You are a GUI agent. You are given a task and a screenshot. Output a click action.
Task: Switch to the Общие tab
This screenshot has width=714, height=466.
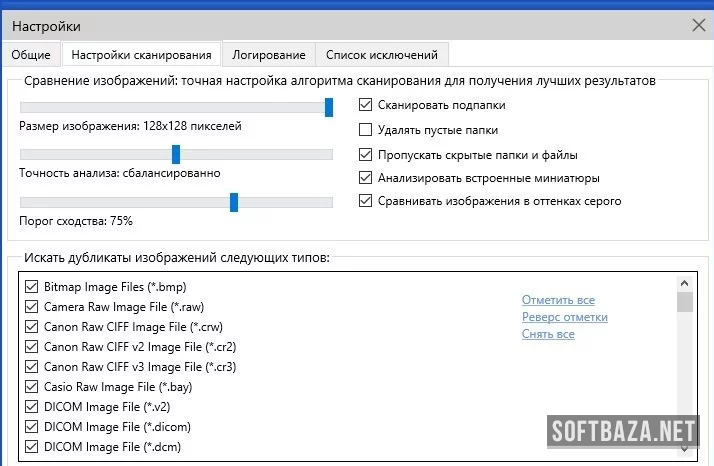point(32,55)
